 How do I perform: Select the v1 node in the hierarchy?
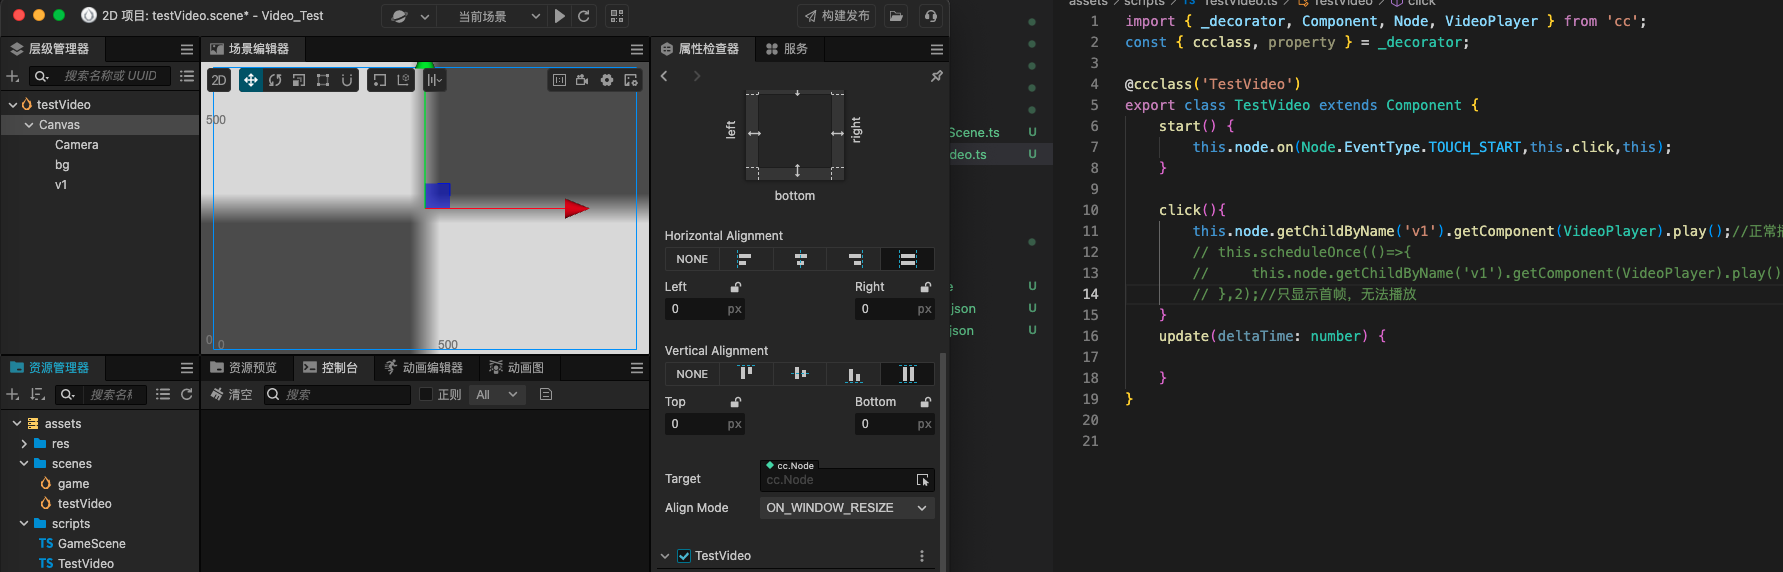(x=61, y=185)
